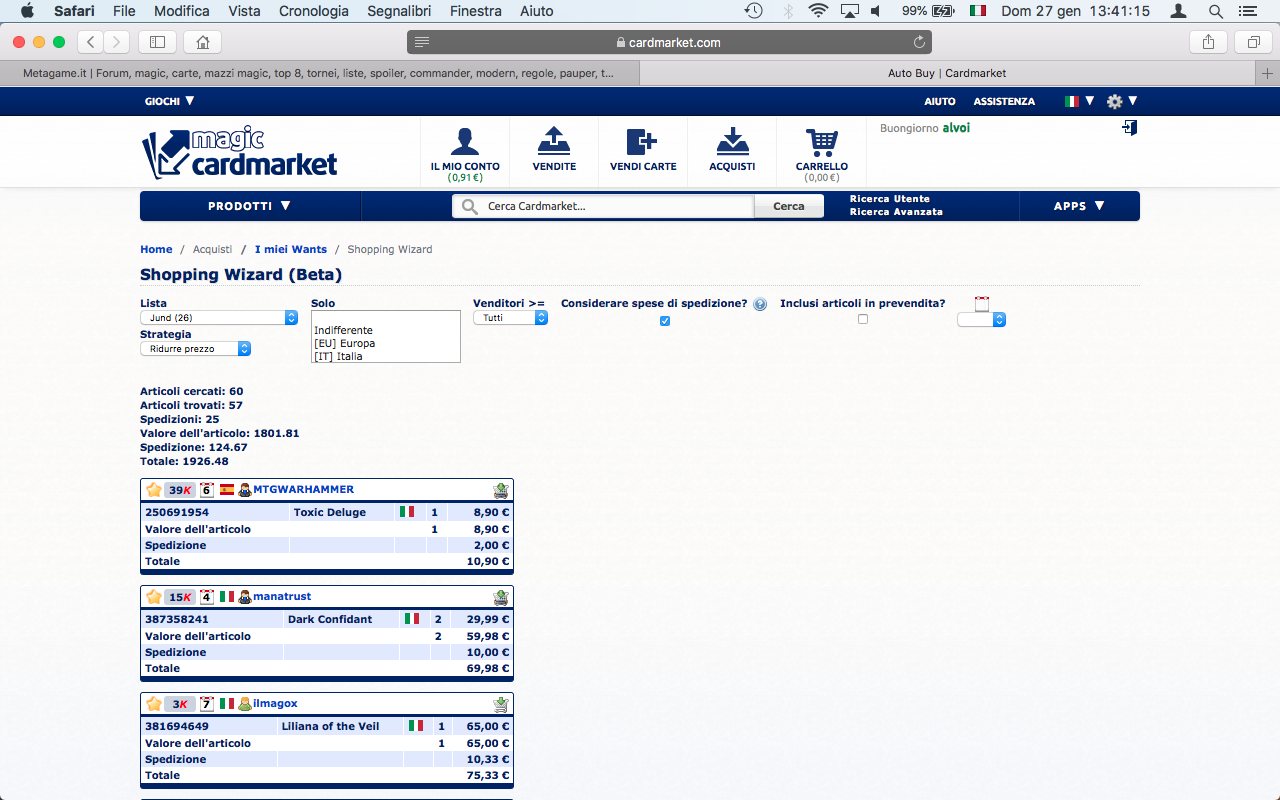The height and width of the screenshot is (800, 1280).
Task: Click Safari's home button
Action: click(203, 42)
